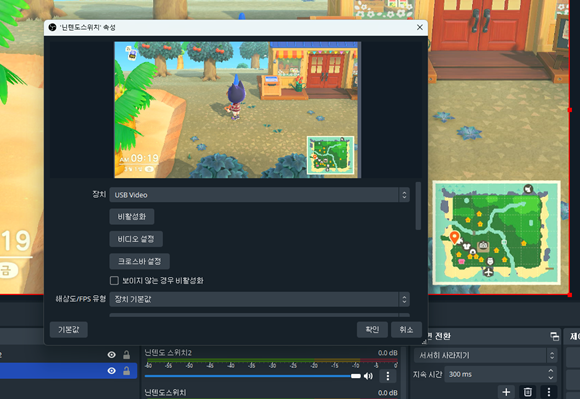Open 크로스바 설정 in properties dialog
This screenshot has height=399, width=580.
[139, 261]
